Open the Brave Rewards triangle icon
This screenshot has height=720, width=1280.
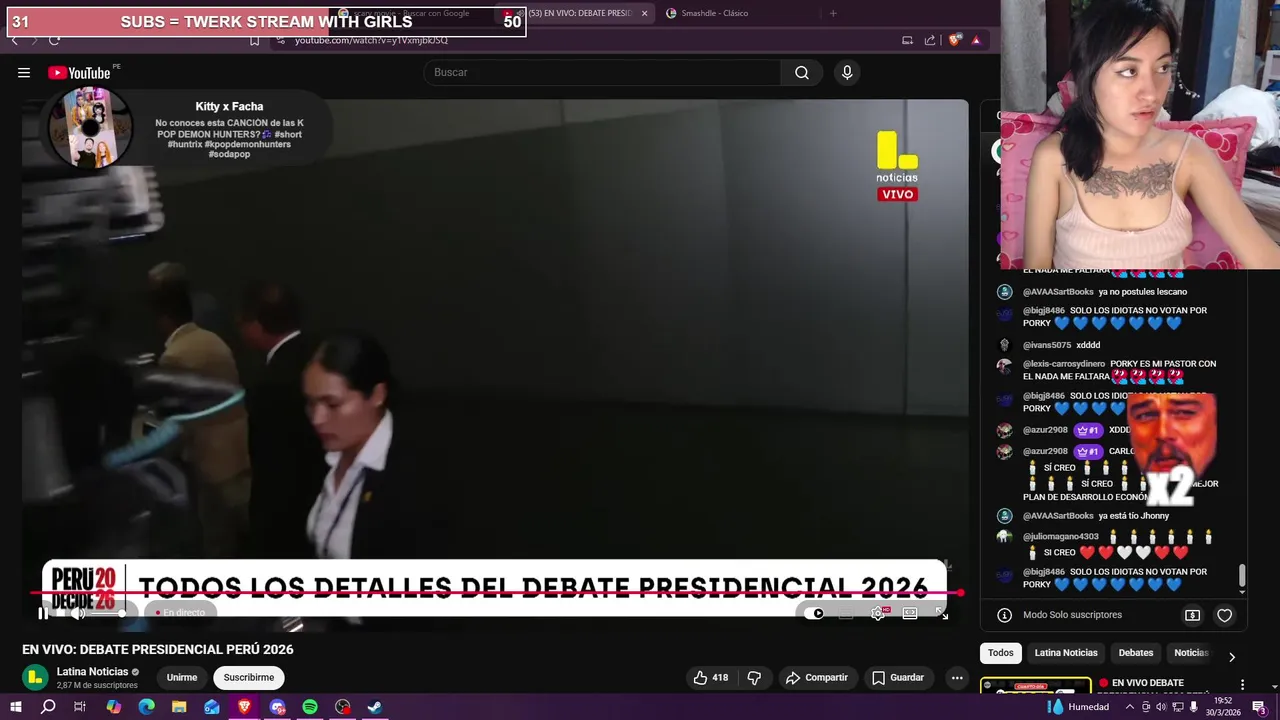976,40
